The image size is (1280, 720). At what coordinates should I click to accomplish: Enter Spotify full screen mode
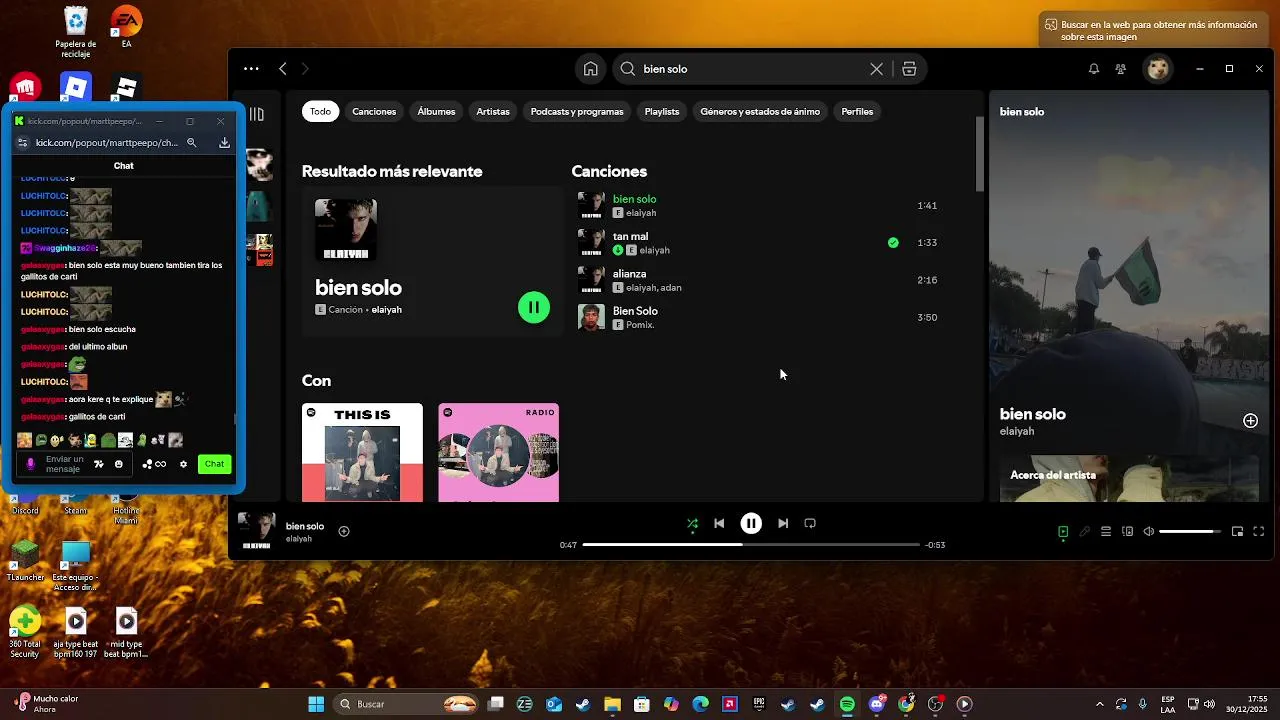(x=1259, y=532)
